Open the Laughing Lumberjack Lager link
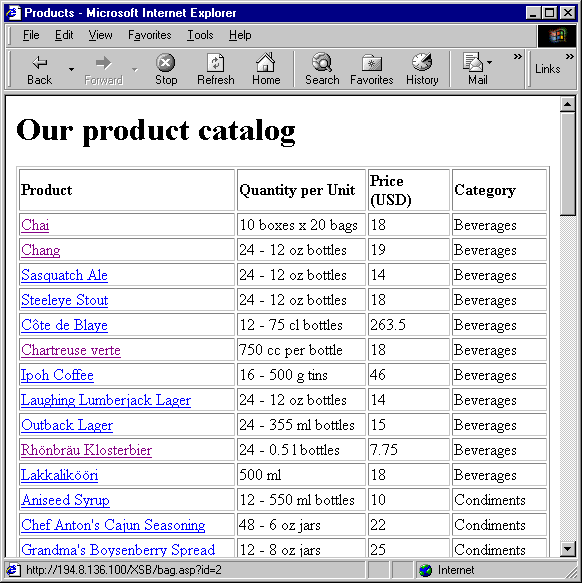Viewport: 582px width, 583px height. [x=106, y=400]
